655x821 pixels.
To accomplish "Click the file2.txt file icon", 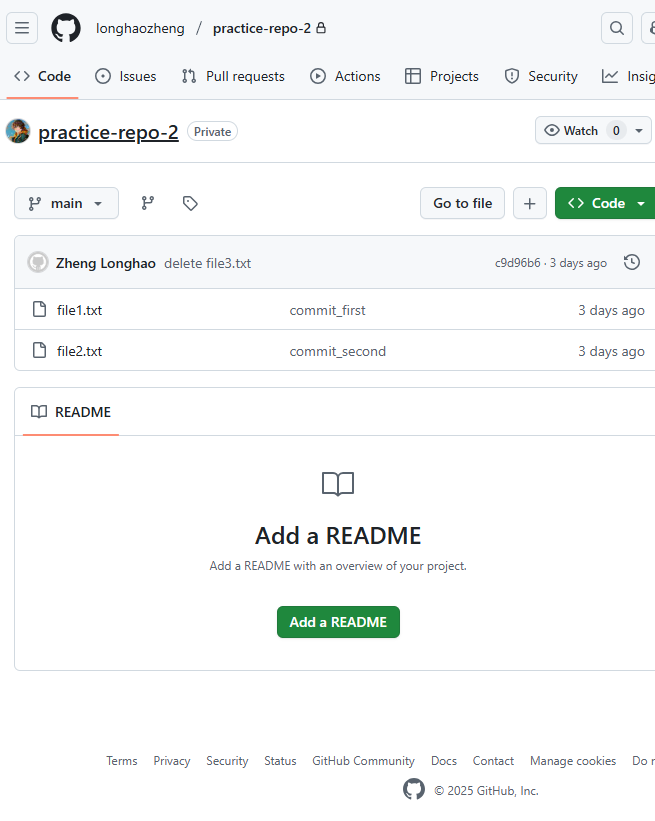I will tap(39, 350).
